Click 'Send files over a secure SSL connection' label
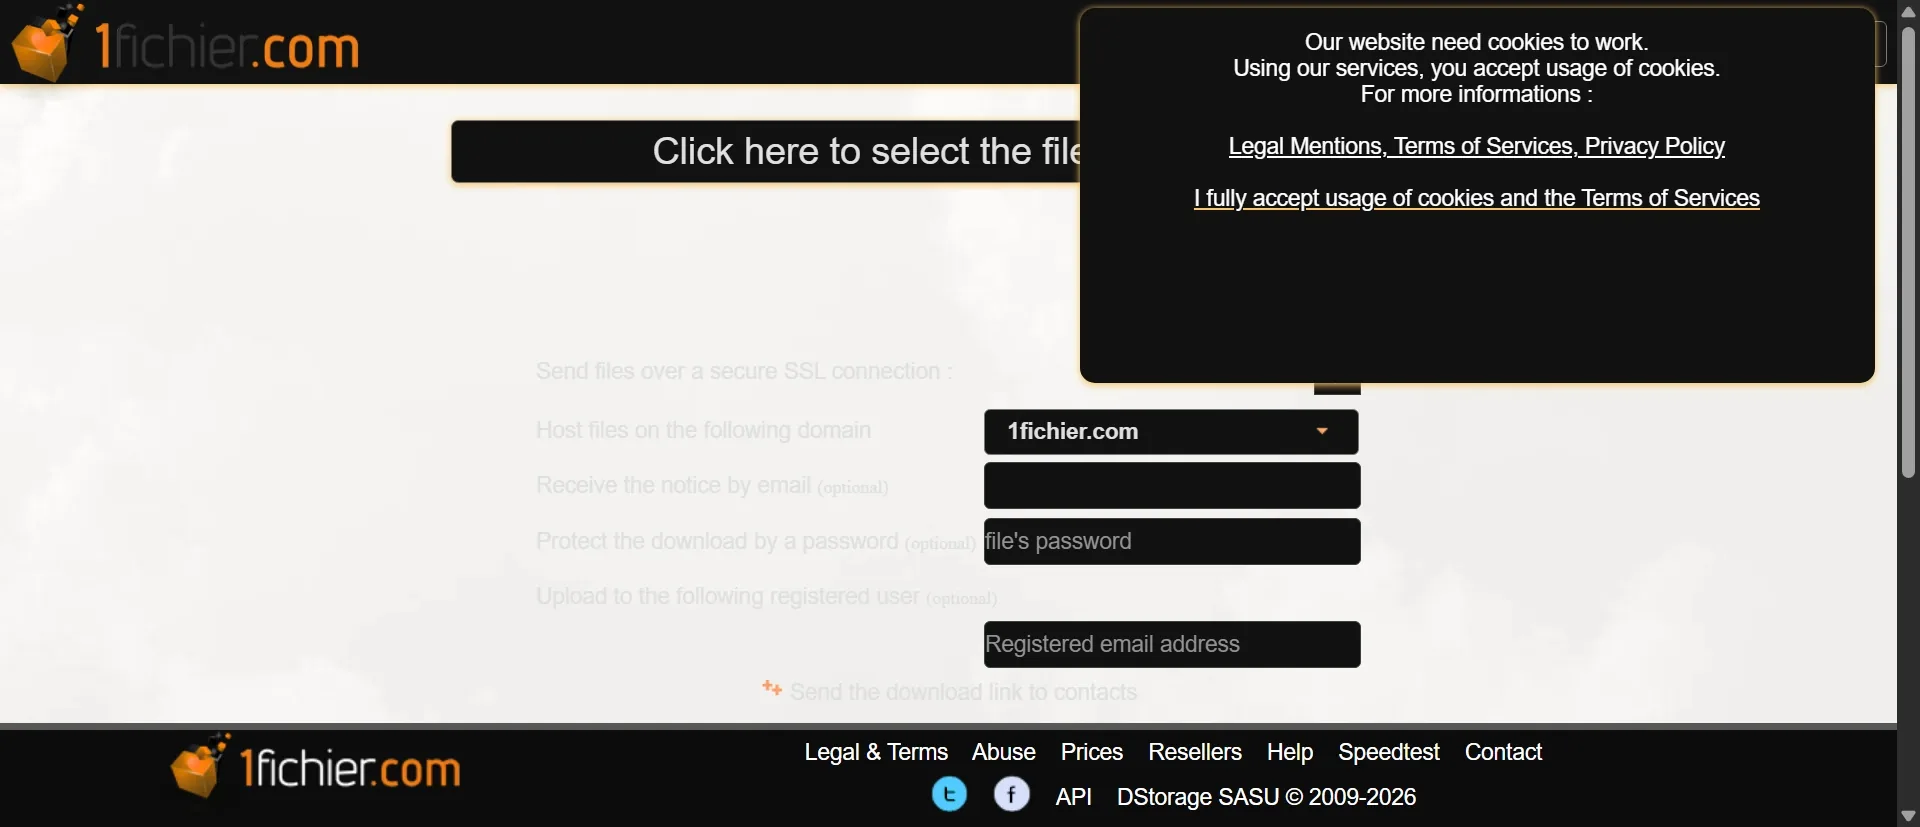This screenshot has width=1920, height=827. coord(744,371)
